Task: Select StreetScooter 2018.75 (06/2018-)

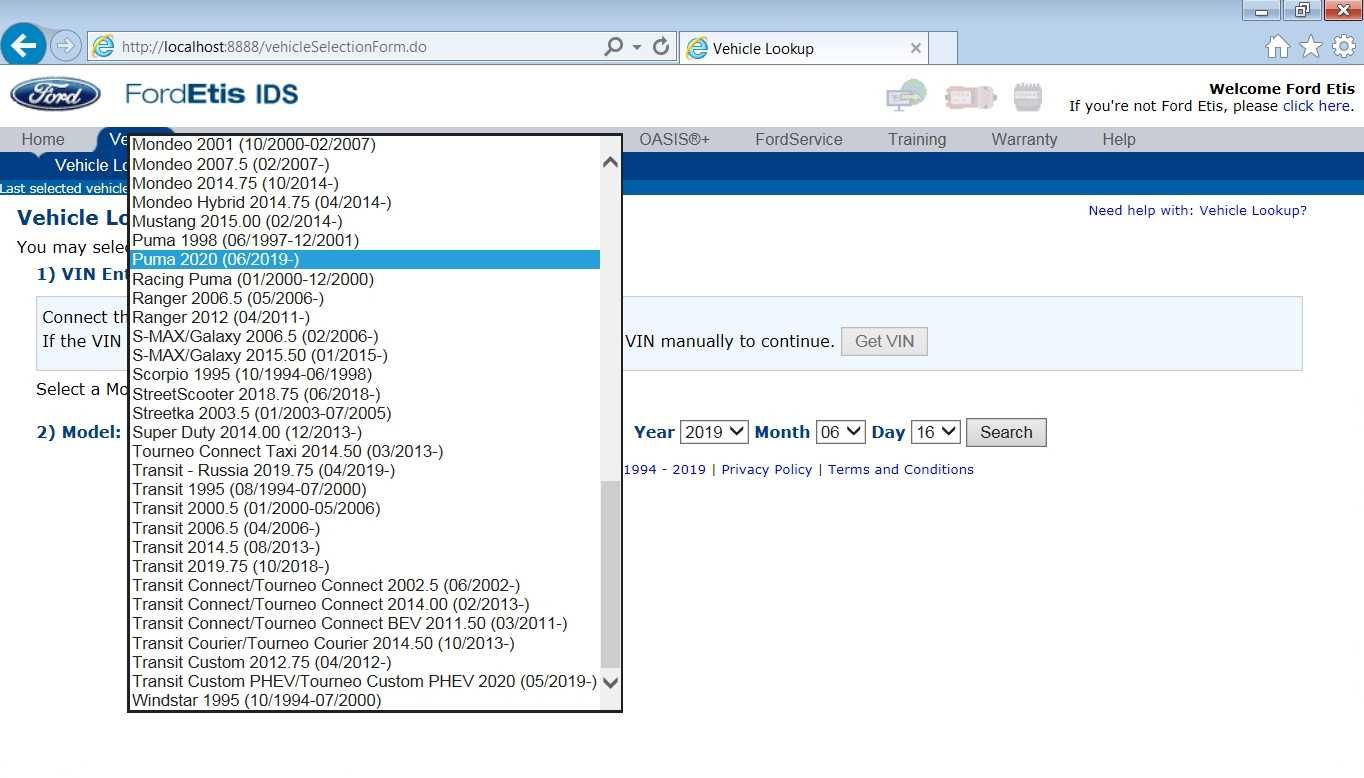Action: (x=366, y=394)
